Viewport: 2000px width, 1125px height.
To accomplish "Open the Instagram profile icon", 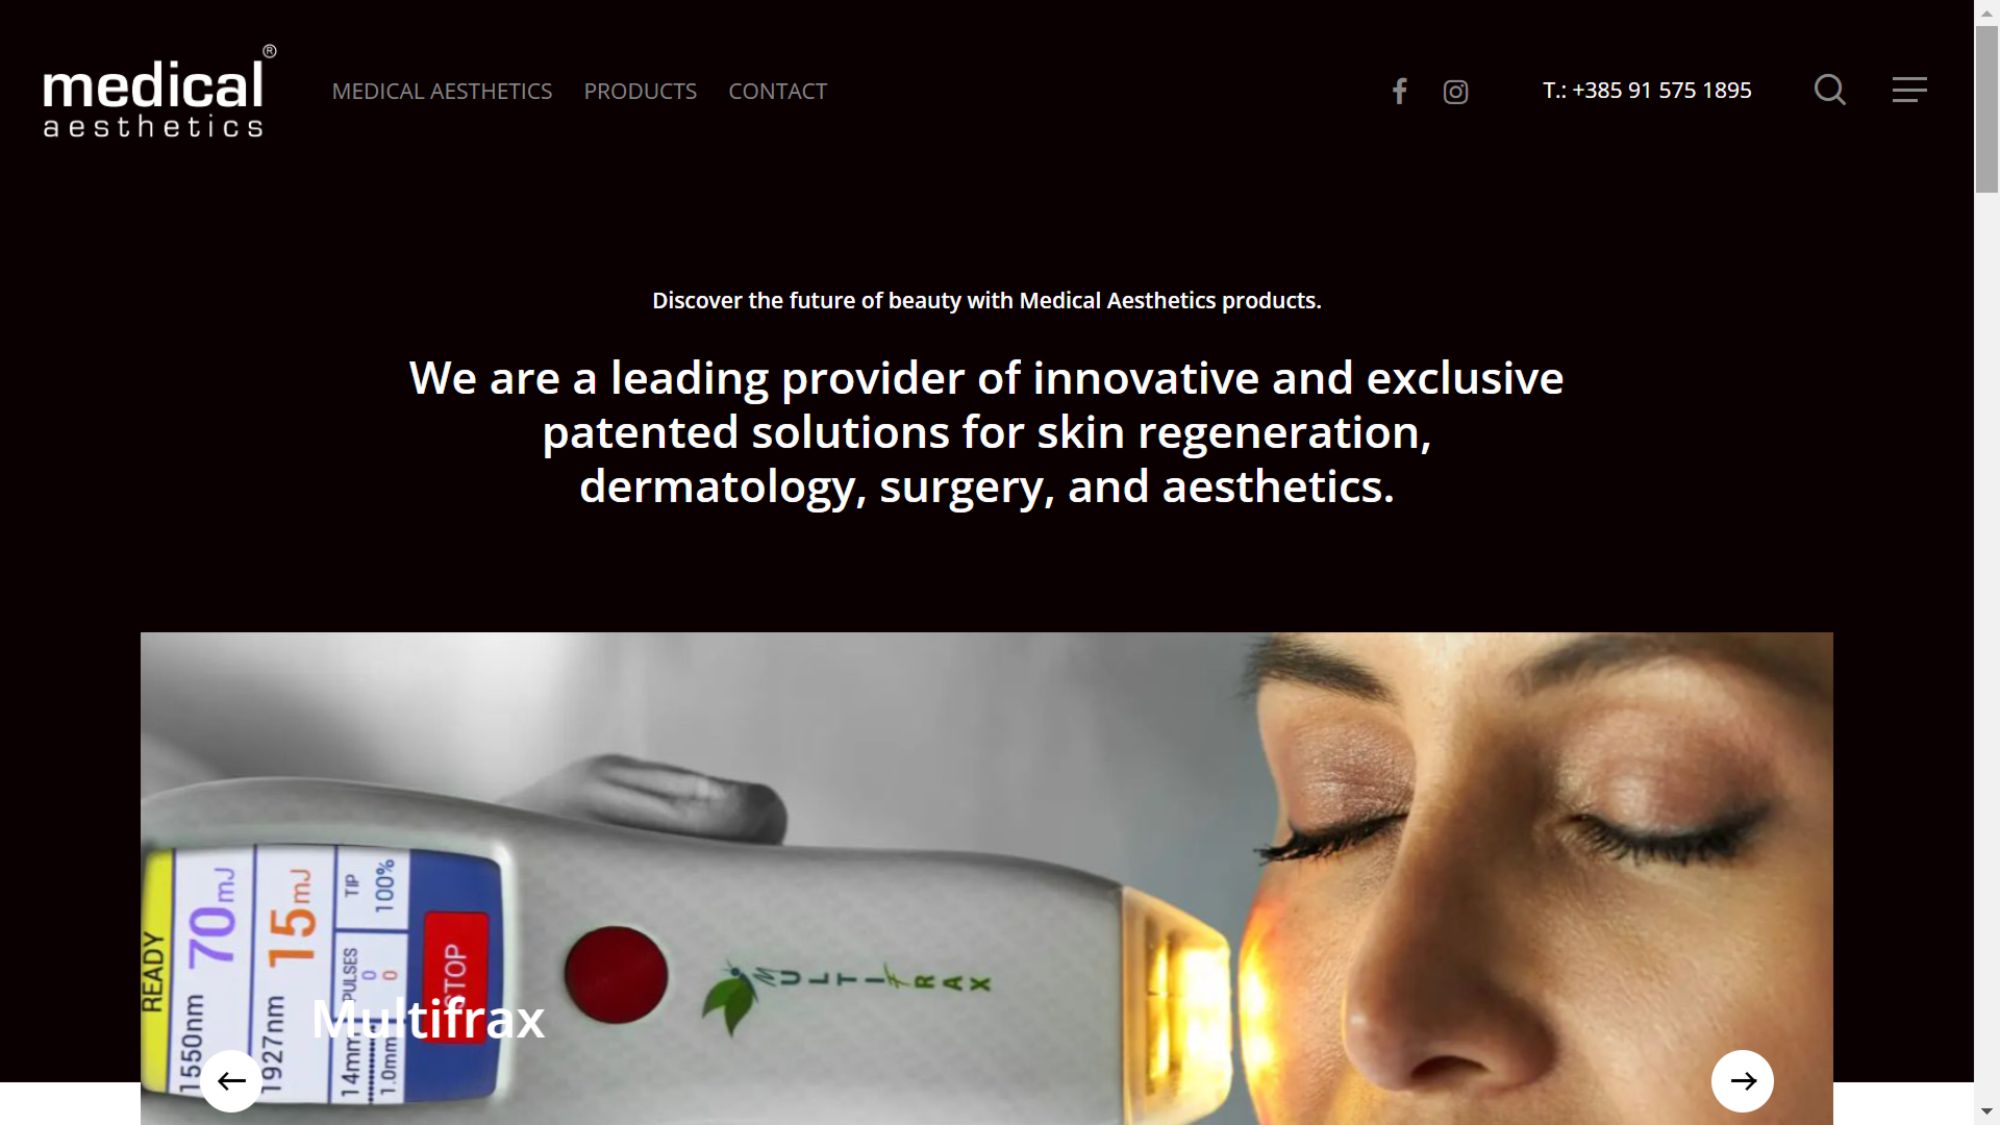I will click(1455, 92).
